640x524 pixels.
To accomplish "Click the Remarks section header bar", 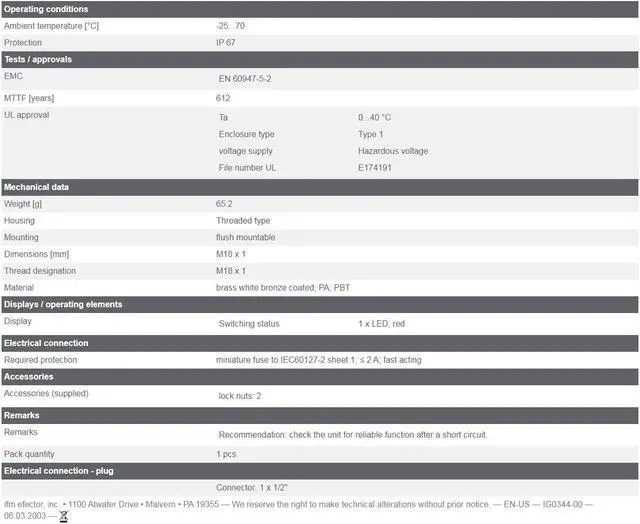I will (22, 415).
